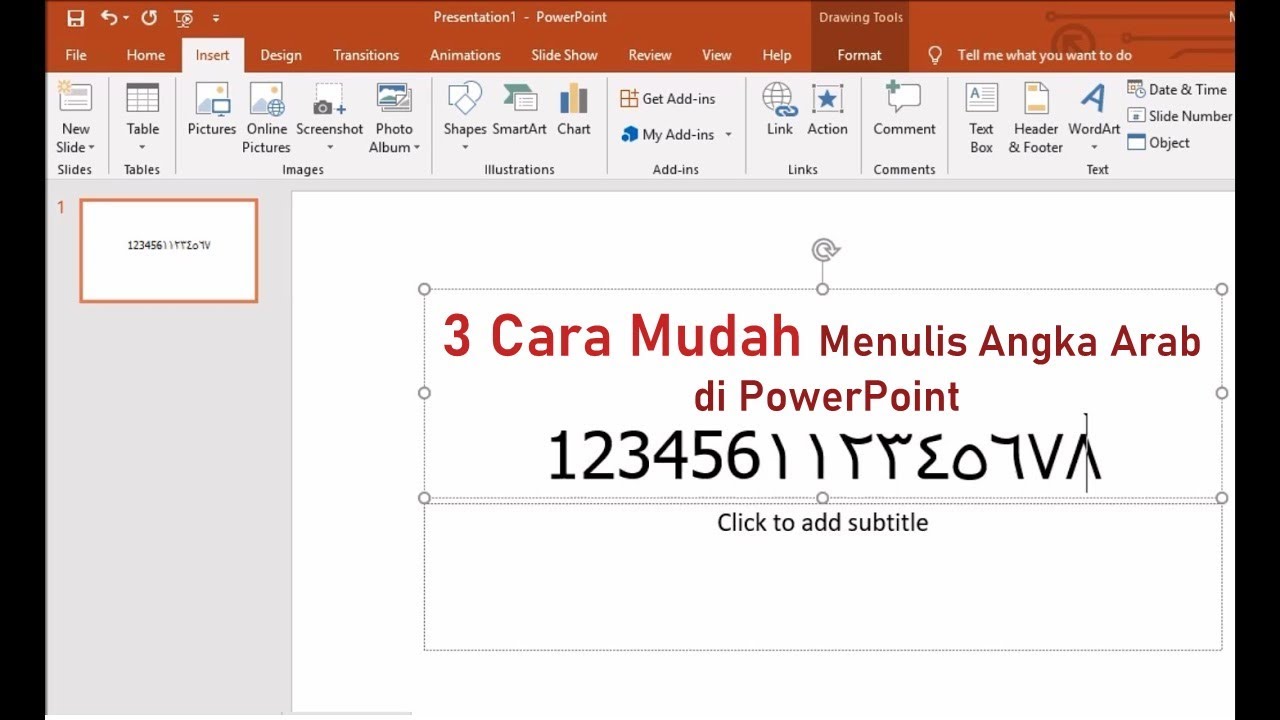This screenshot has height=720, width=1280.
Task: Start presentation from beginning icon
Action: [x=183, y=18]
